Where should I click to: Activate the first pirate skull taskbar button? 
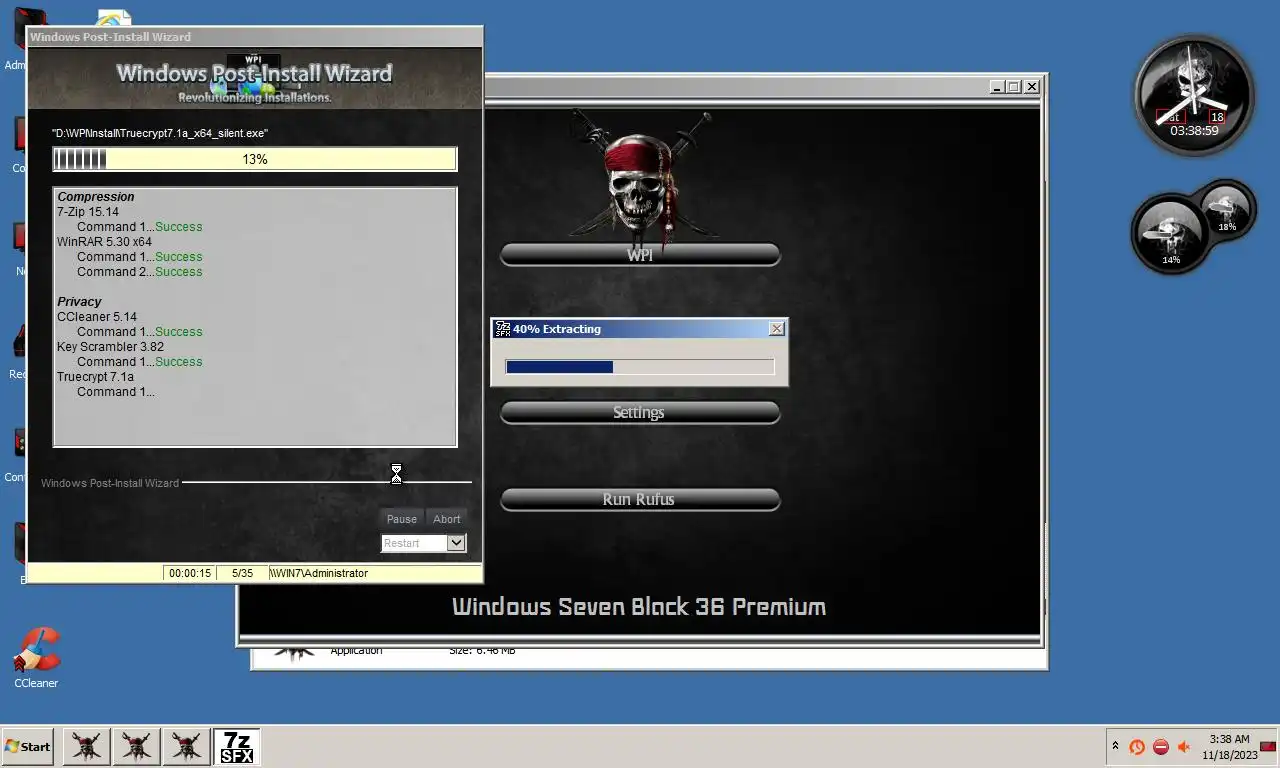pyautogui.click(x=86, y=747)
